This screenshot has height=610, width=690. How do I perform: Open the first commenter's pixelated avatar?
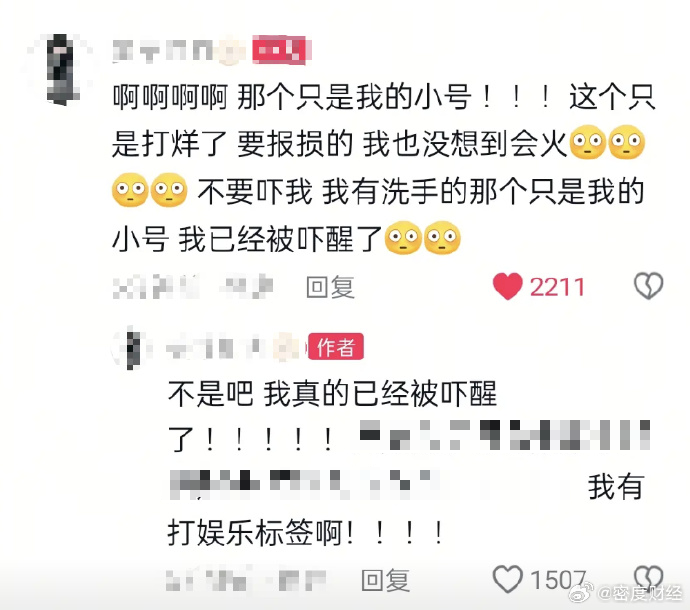coord(61,69)
